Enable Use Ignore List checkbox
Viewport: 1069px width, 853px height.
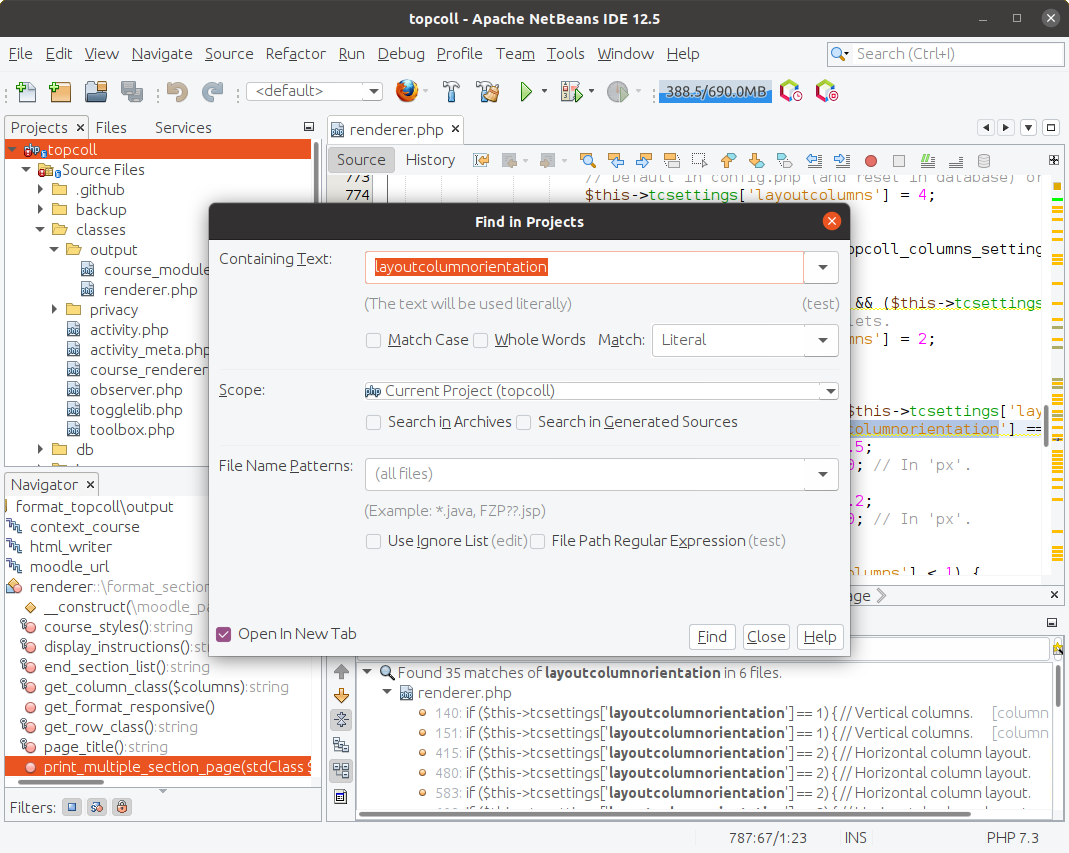[373, 541]
